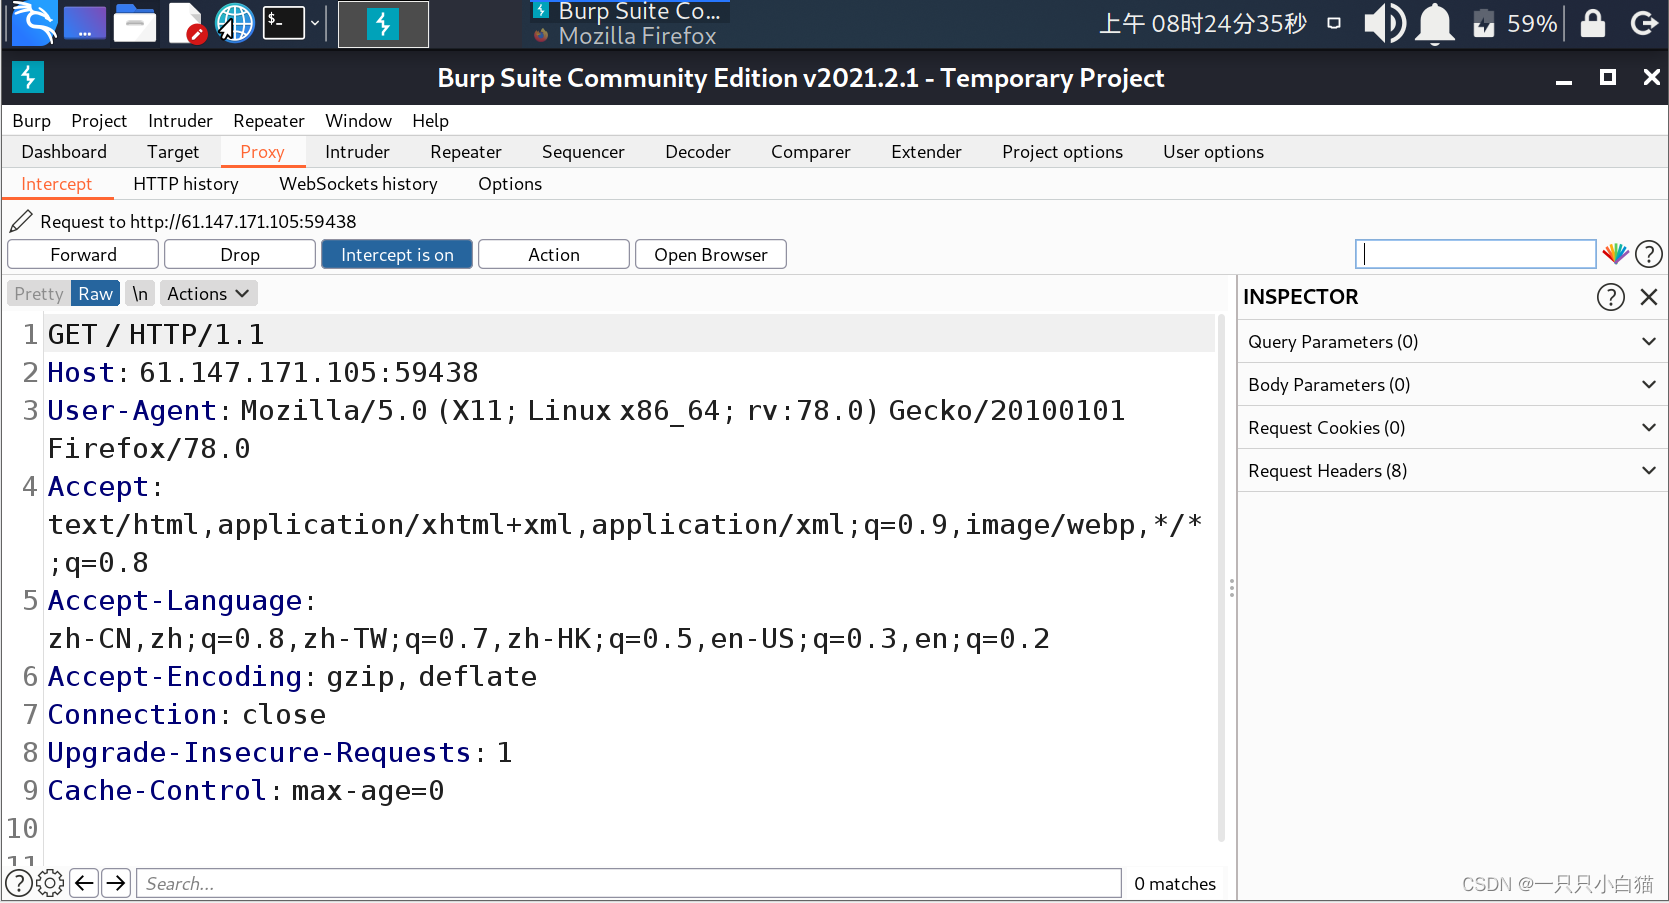Switch to the Project options tab

coord(1062,152)
